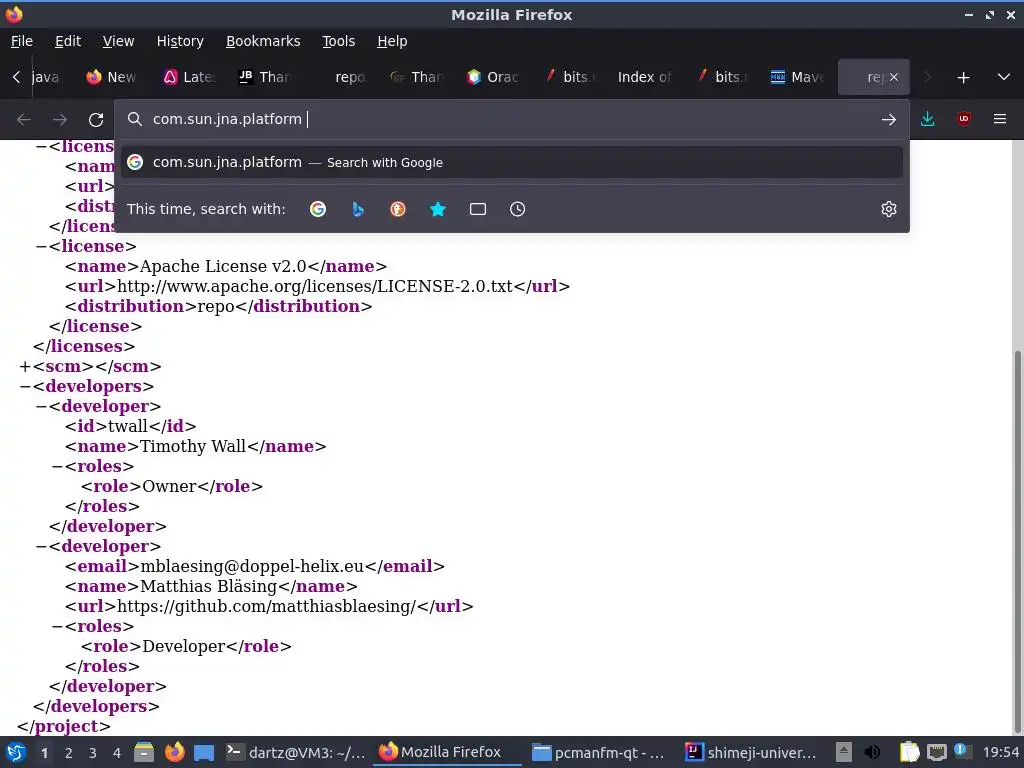Collapse the roles node containing Developer
This screenshot has width=1024, height=768.
point(57,627)
